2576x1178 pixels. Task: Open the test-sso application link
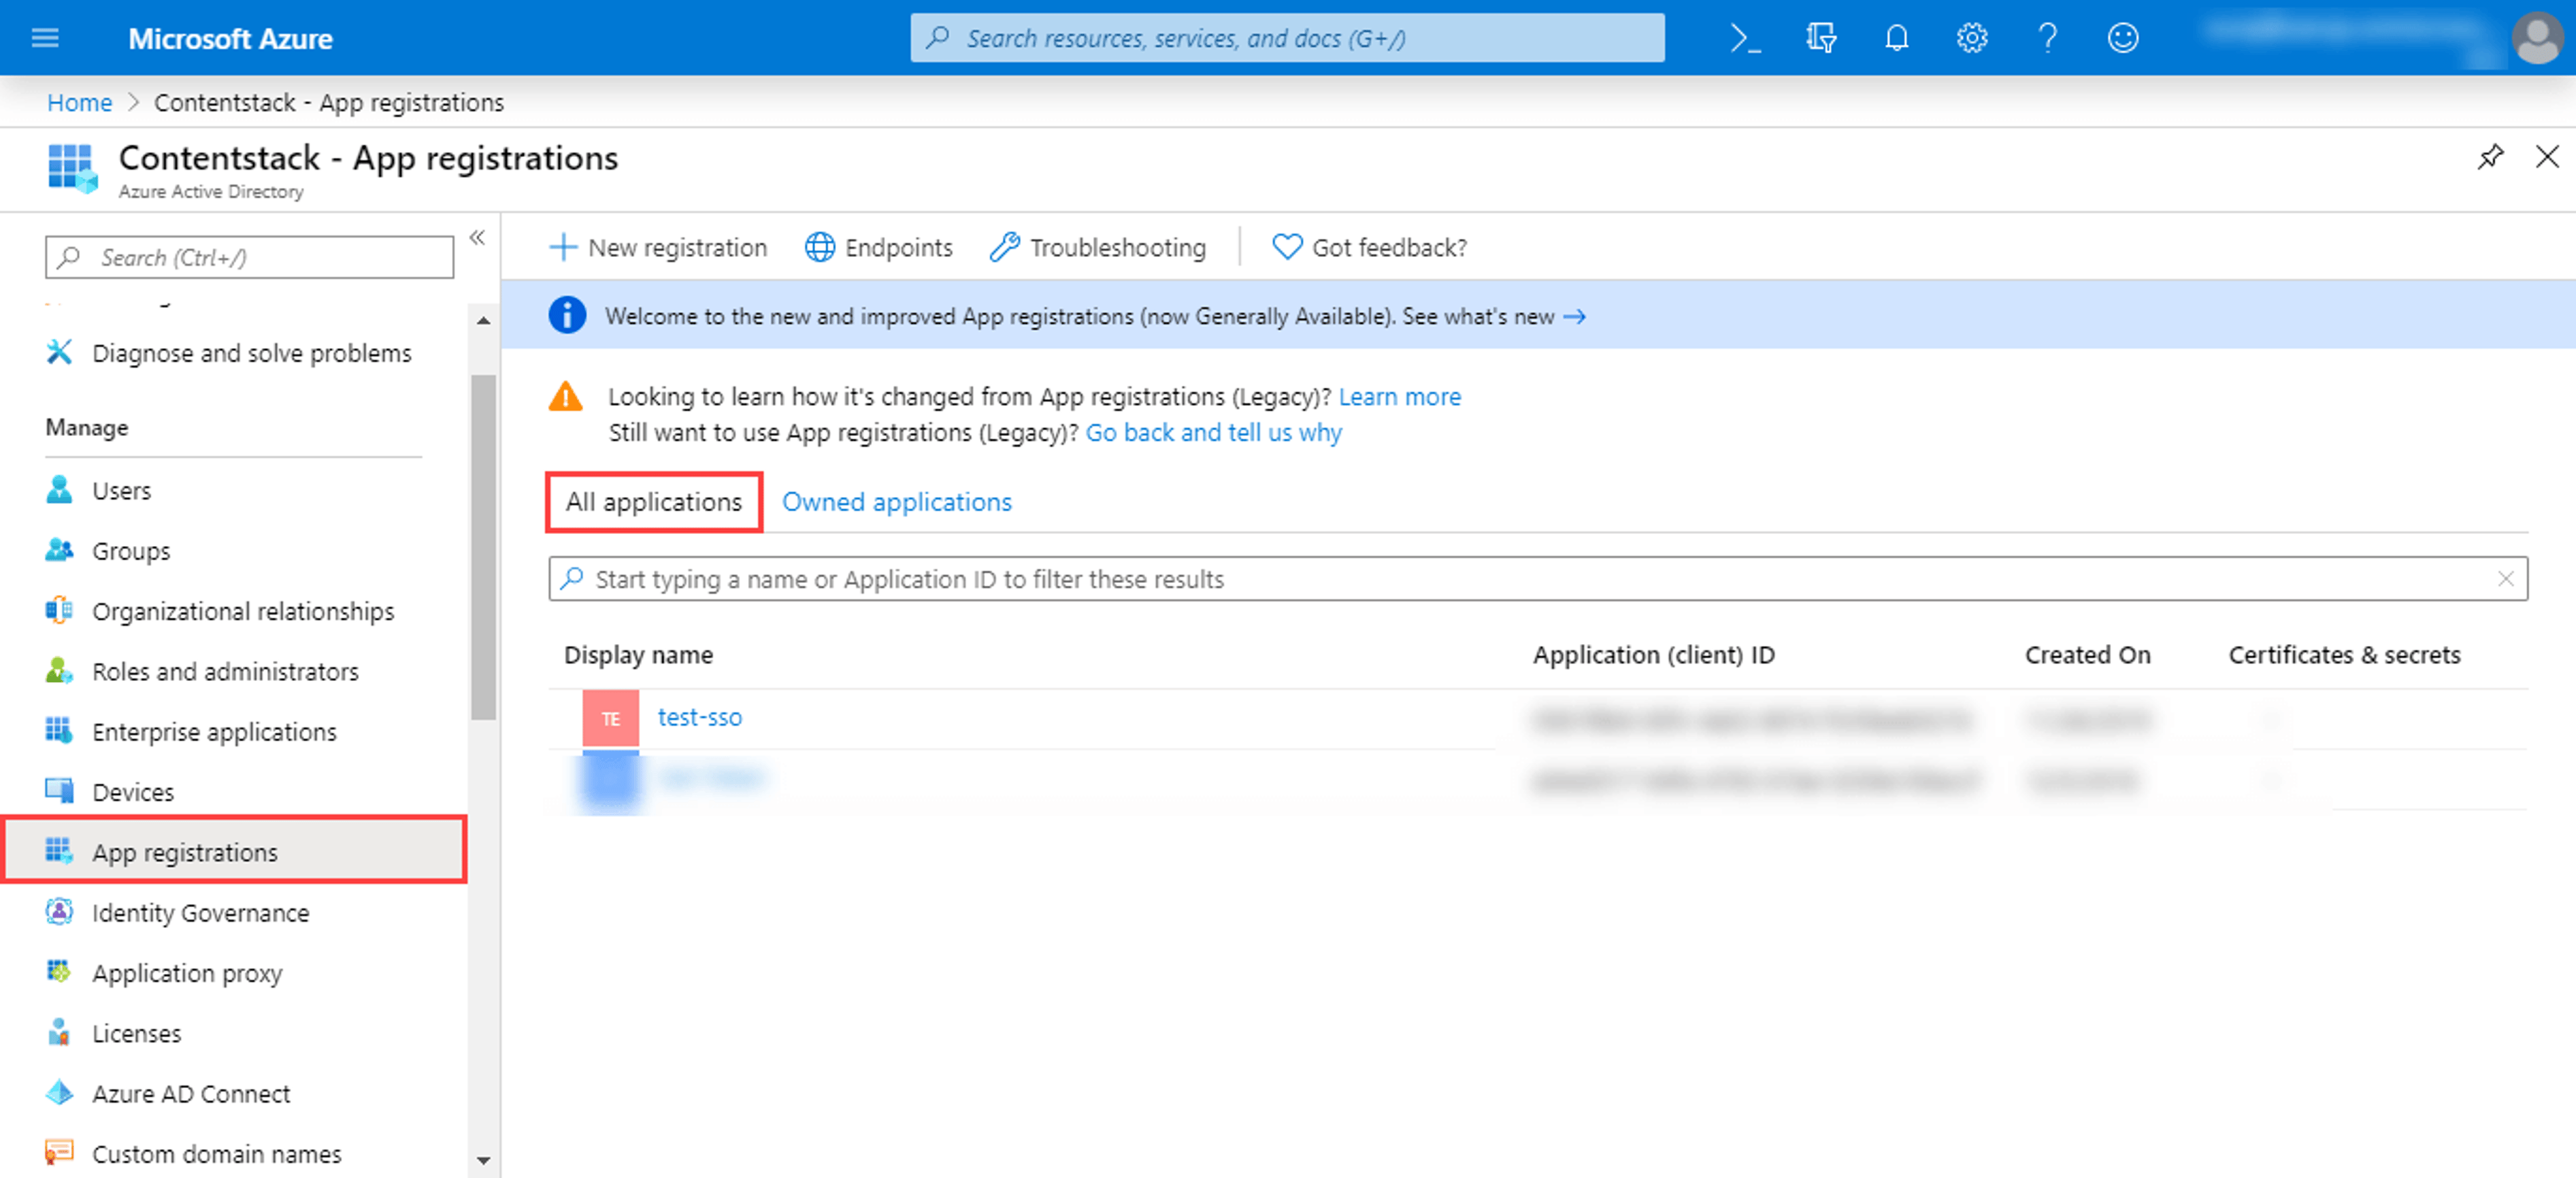[699, 717]
